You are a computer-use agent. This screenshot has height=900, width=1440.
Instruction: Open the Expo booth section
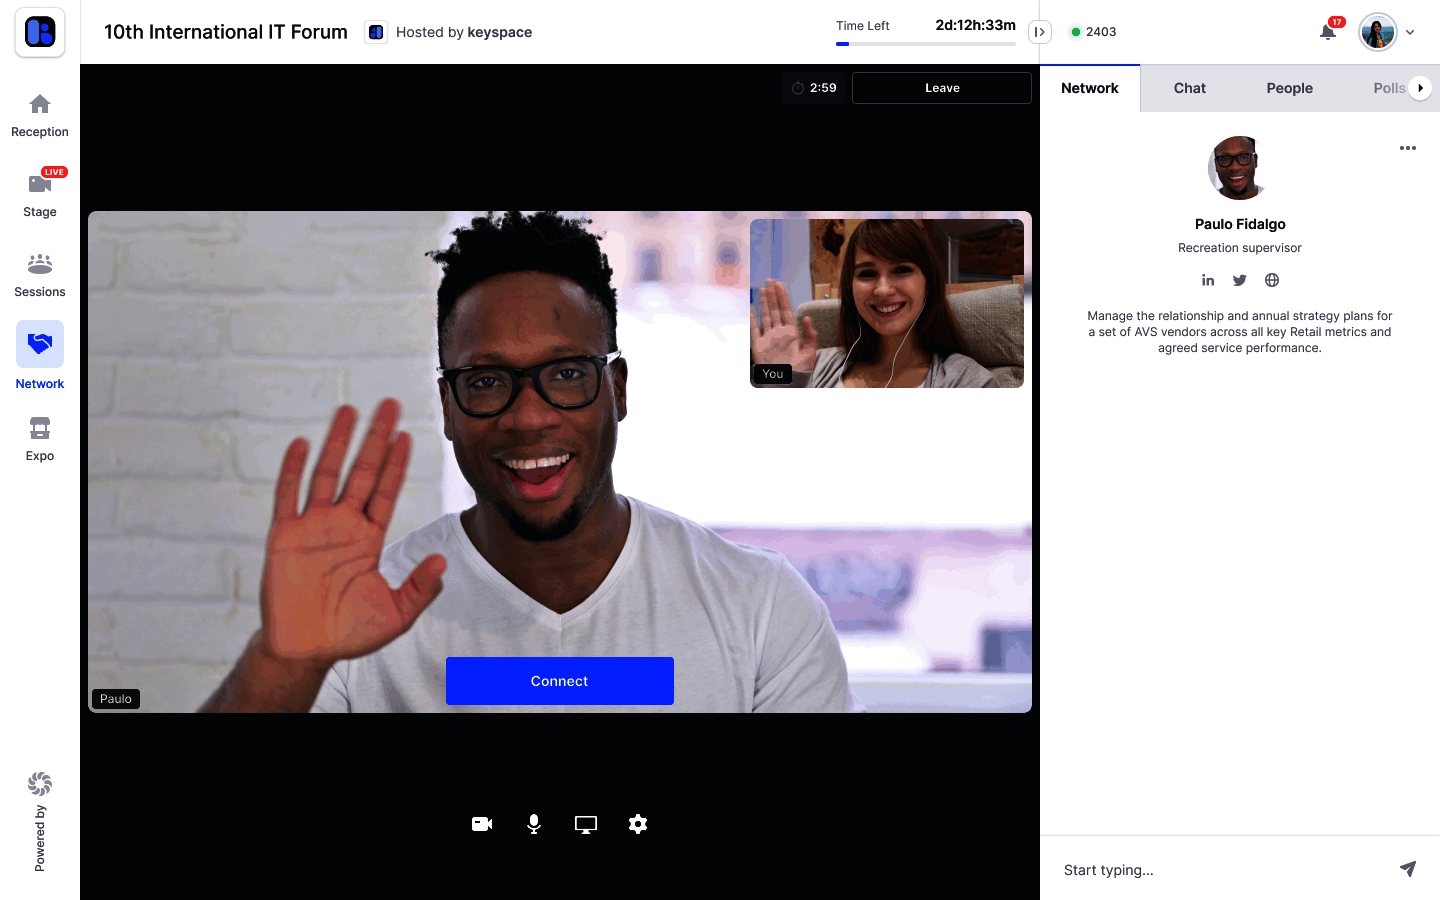40,440
